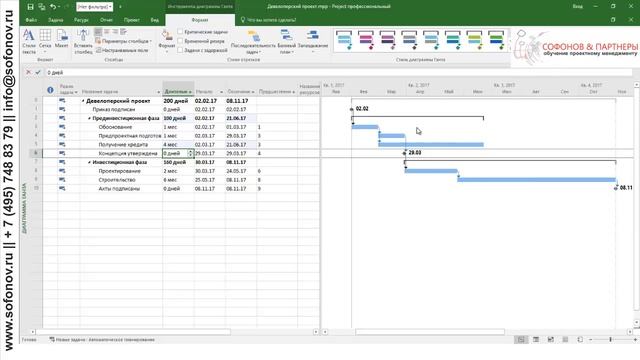Collapse the Девелоперский проект summary task
The height and width of the screenshot is (360, 640).
83,101
